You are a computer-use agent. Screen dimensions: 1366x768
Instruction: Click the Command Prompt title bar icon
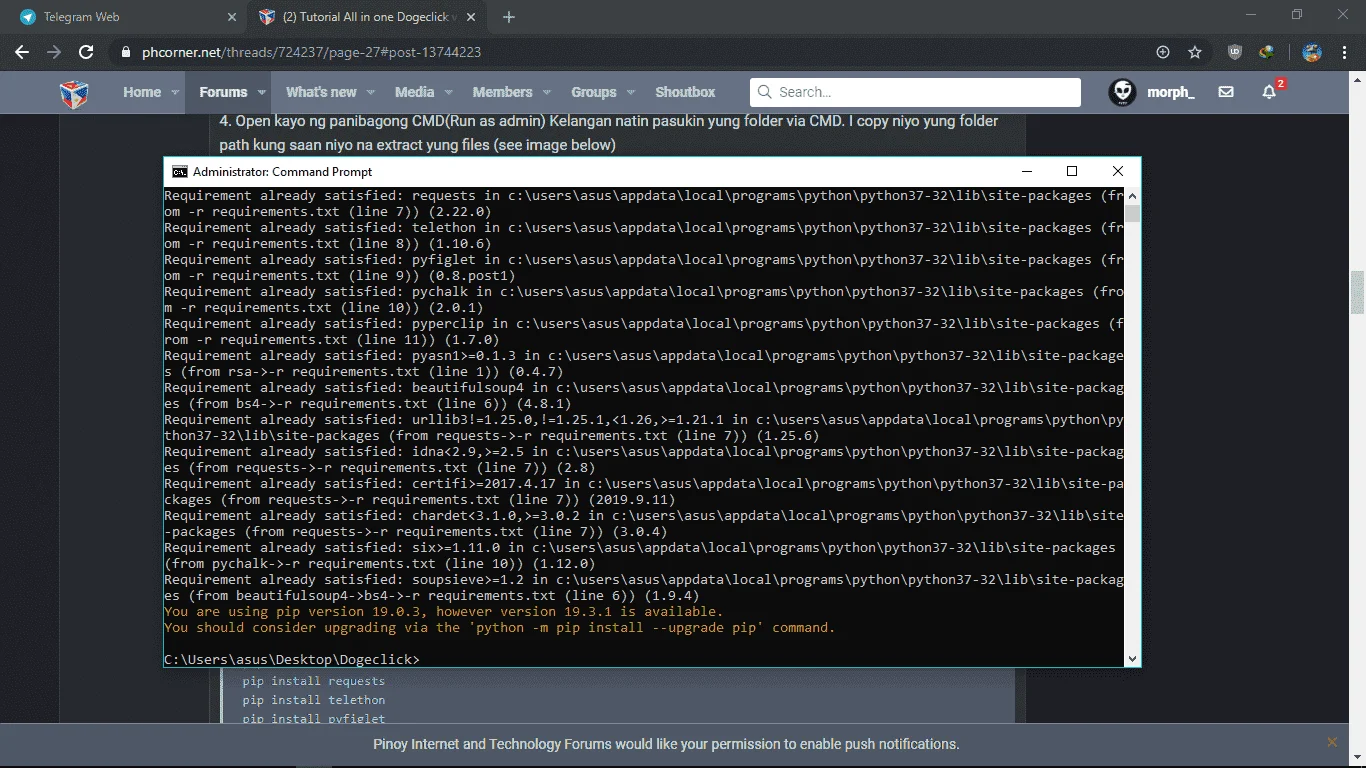coord(179,172)
